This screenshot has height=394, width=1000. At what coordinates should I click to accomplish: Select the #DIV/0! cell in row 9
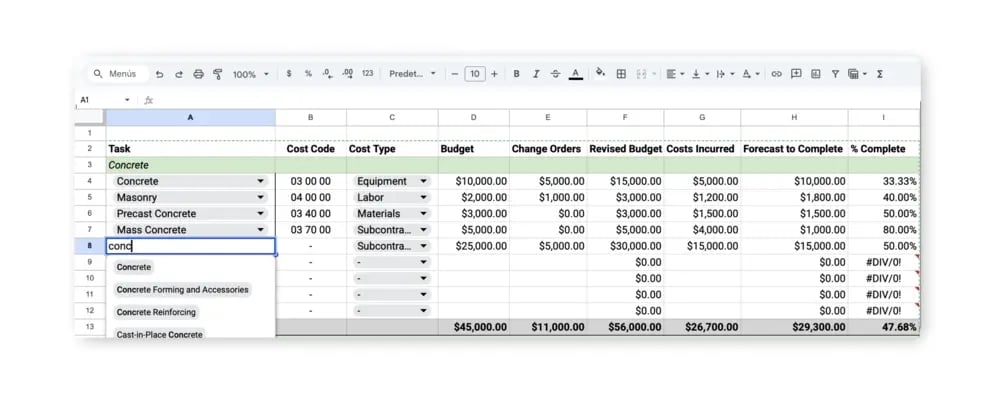884,262
